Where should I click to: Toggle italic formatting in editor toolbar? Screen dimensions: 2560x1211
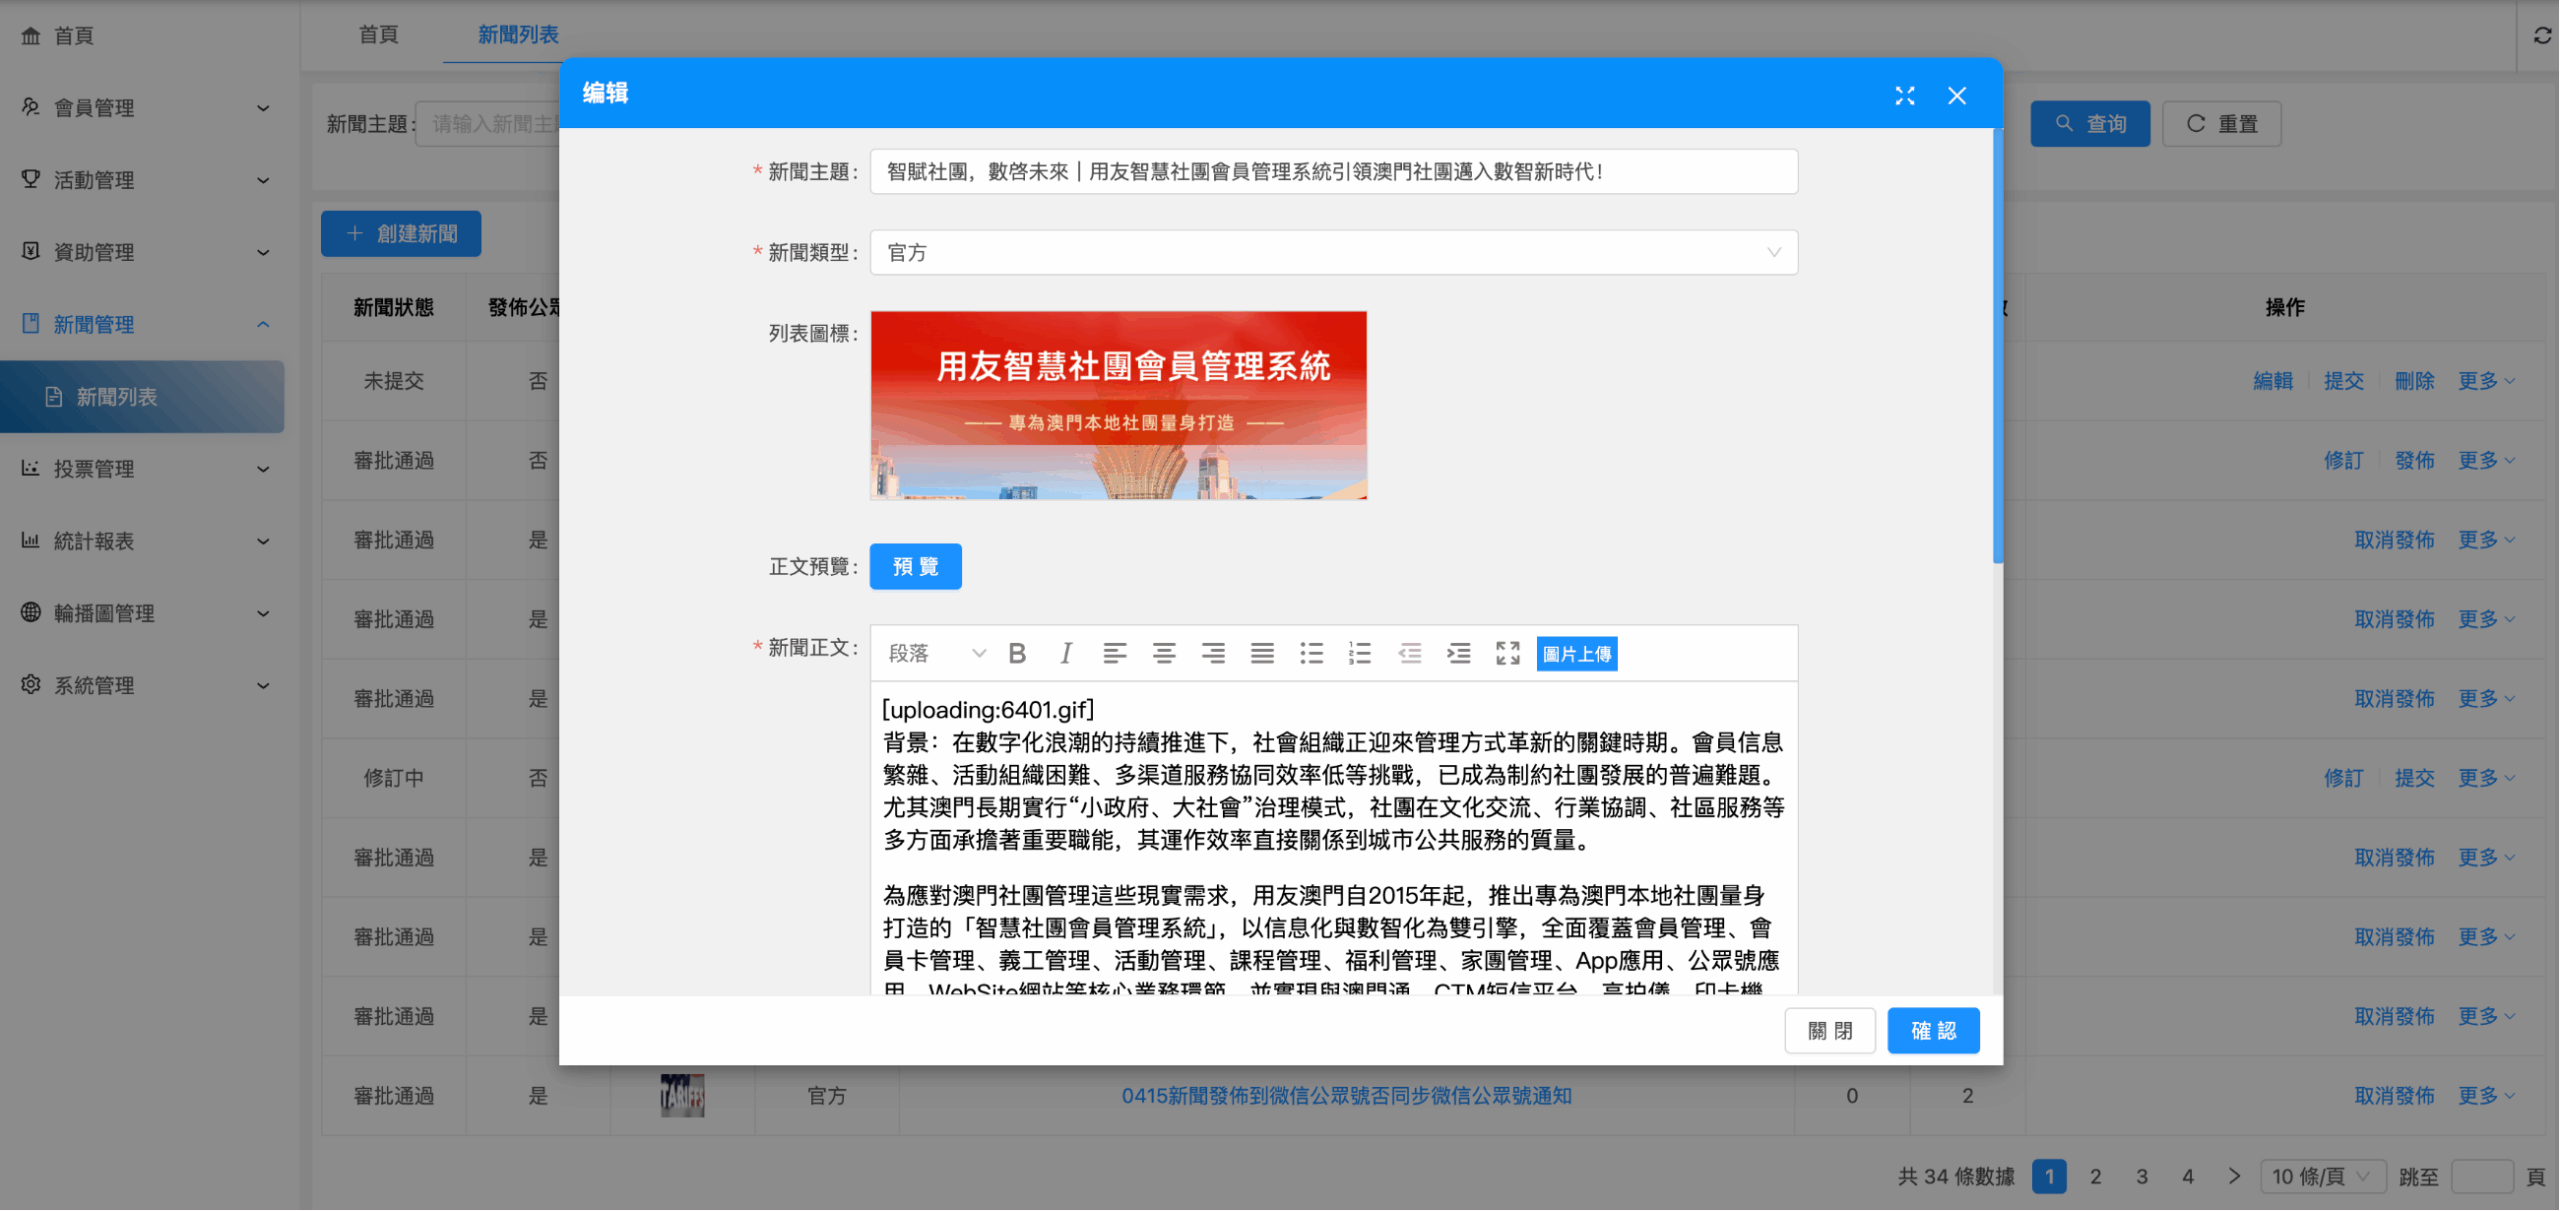1066,654
